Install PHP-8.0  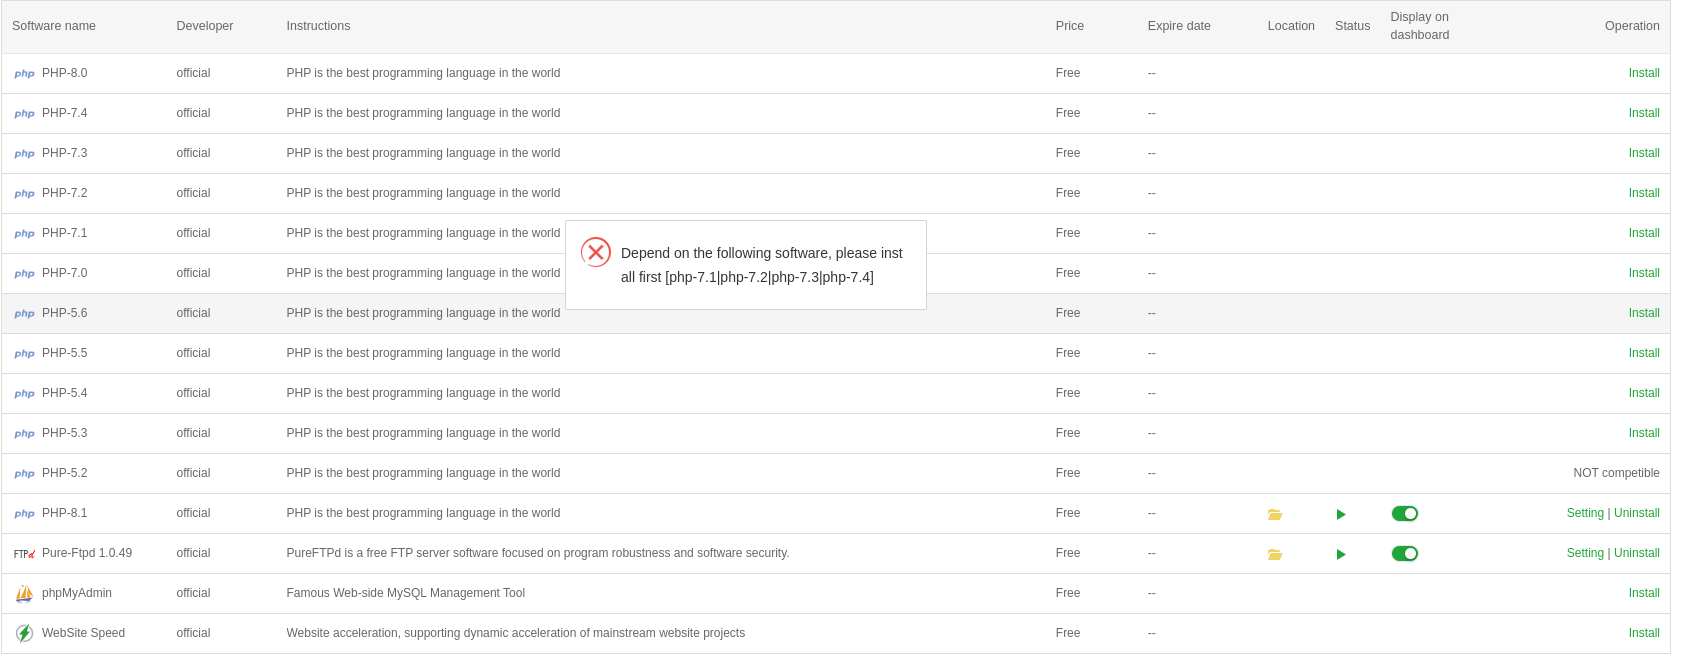[x=1643, y=73]
